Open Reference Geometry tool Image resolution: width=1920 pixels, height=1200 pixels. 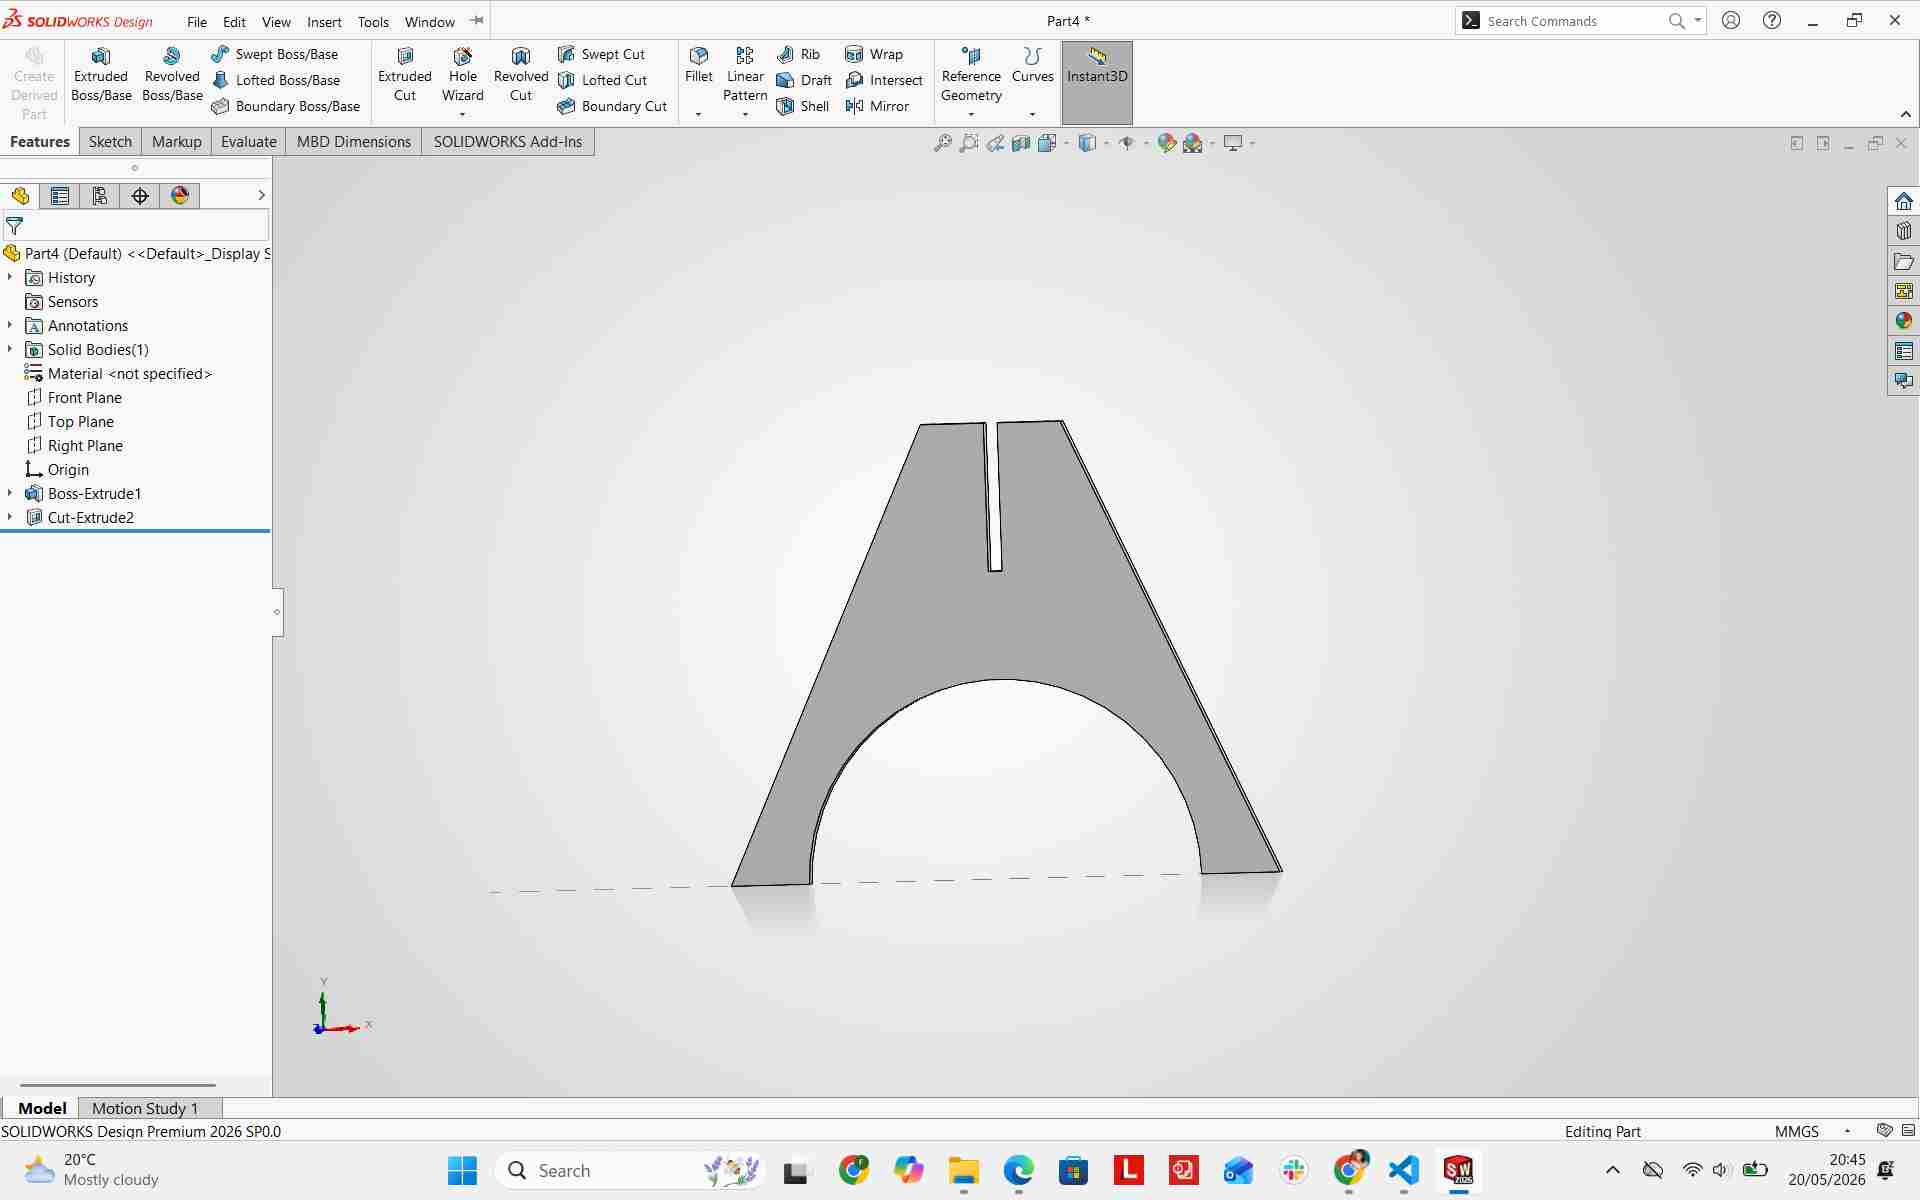pos(971,75)
